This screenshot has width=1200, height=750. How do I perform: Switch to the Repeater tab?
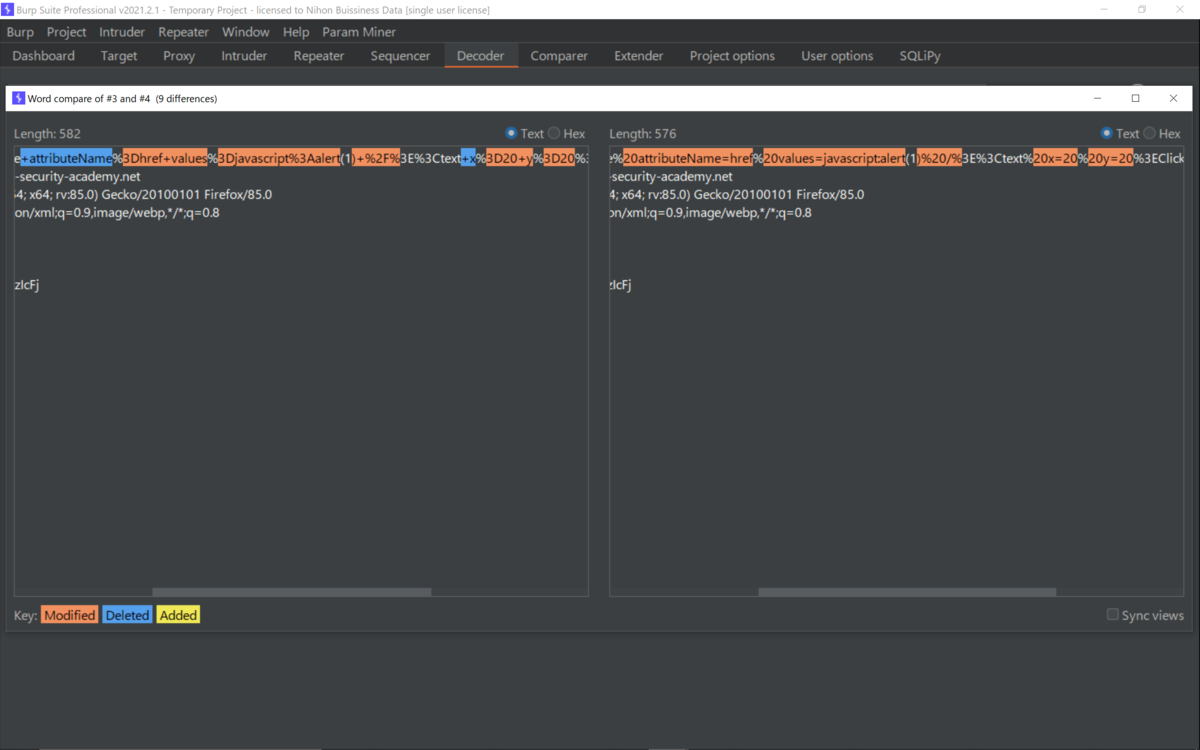319,56
